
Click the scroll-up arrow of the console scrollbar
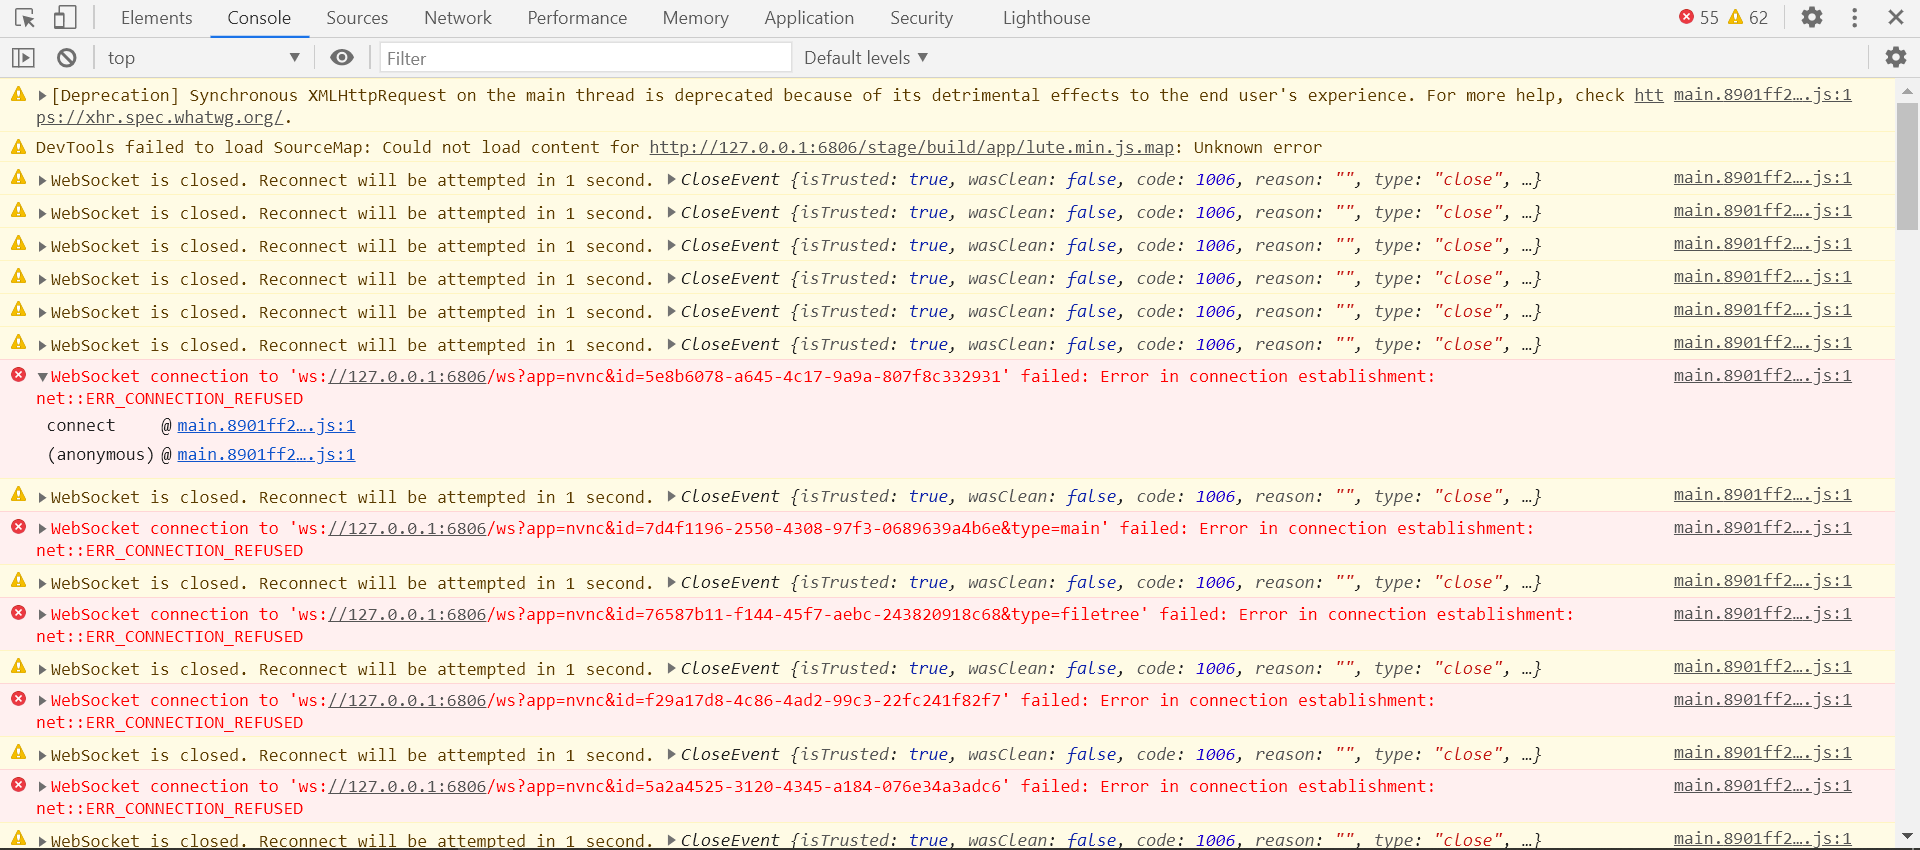coord(1907,90)
